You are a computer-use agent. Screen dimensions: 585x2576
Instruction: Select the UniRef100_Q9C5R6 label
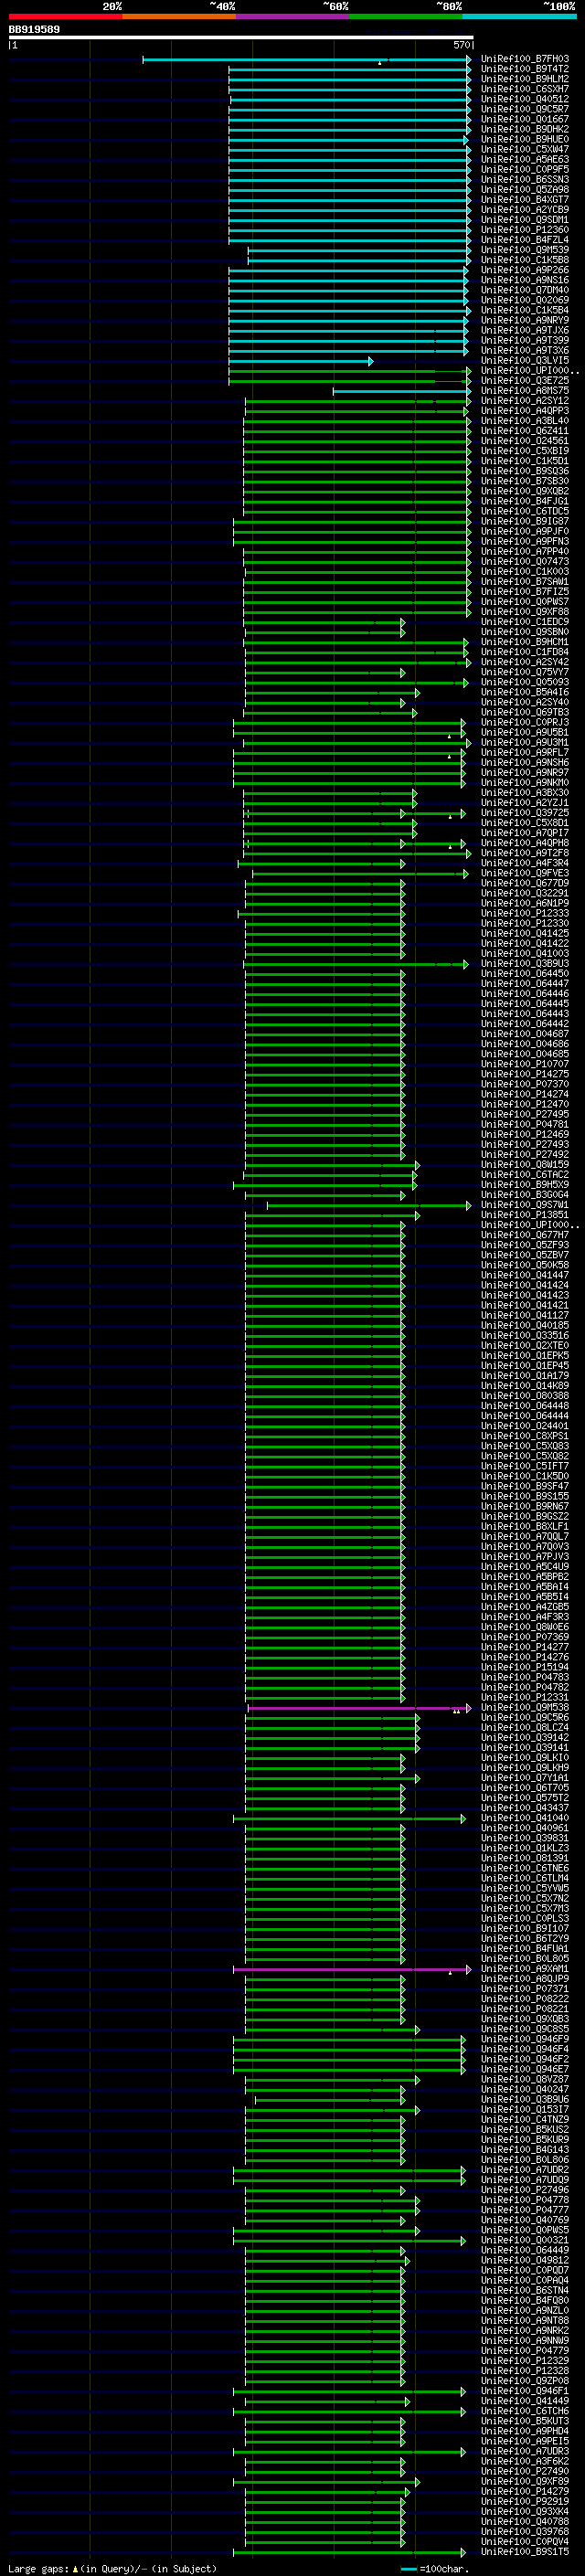(x=525, y=1718)
